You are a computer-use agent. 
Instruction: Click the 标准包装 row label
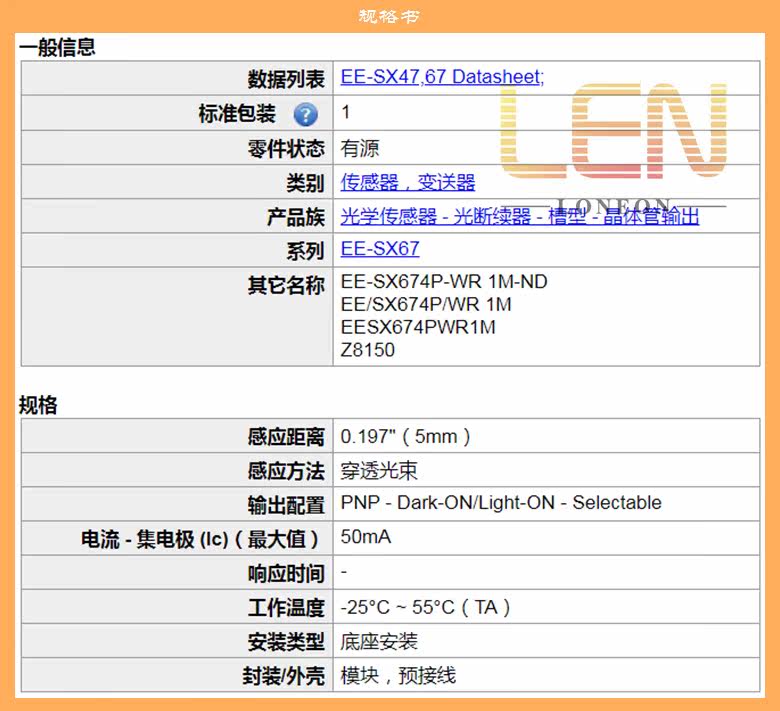click(237, 113)
